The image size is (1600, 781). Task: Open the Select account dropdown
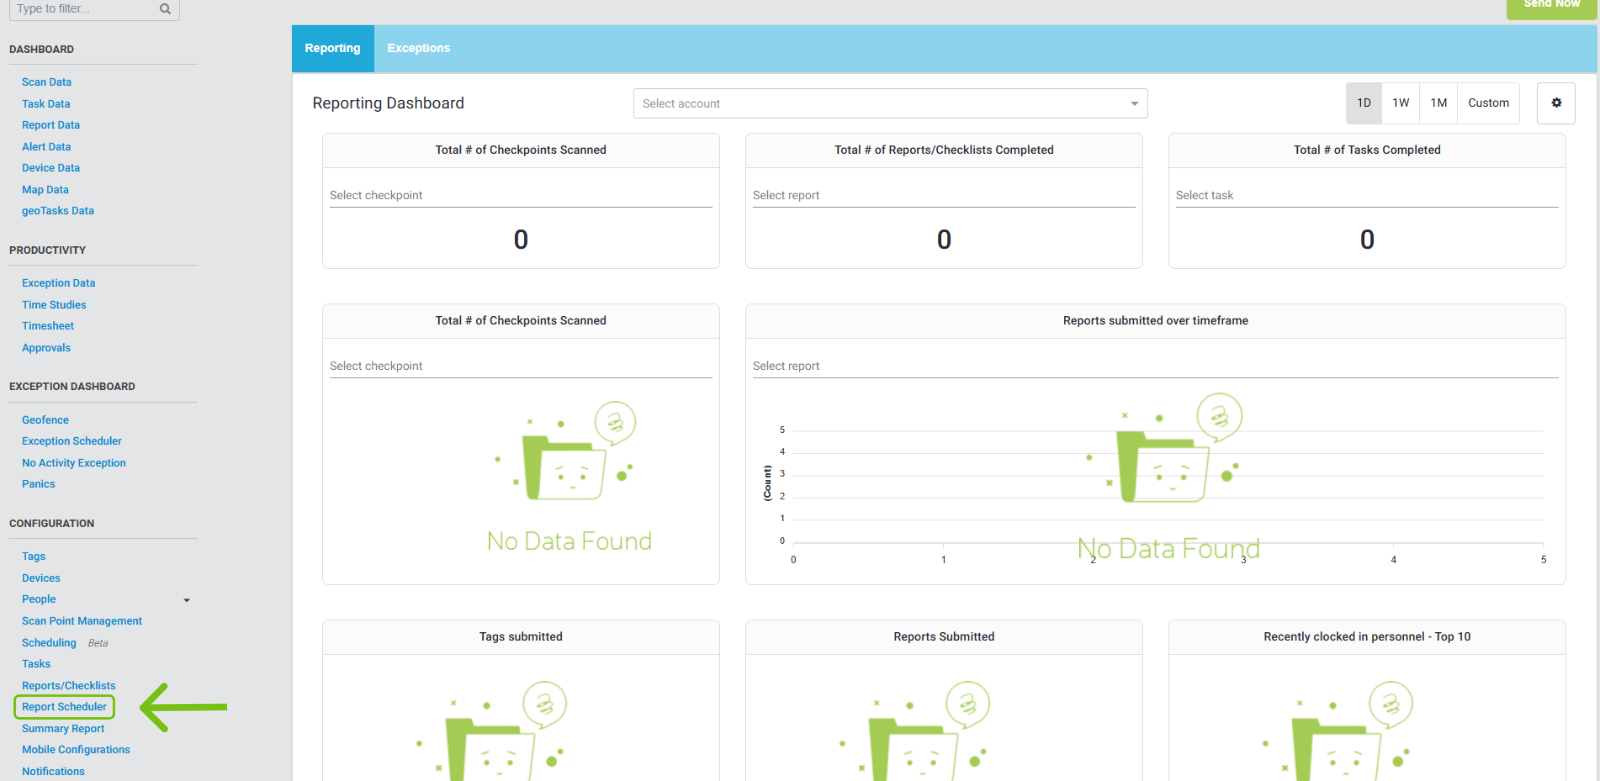[889, 104]
